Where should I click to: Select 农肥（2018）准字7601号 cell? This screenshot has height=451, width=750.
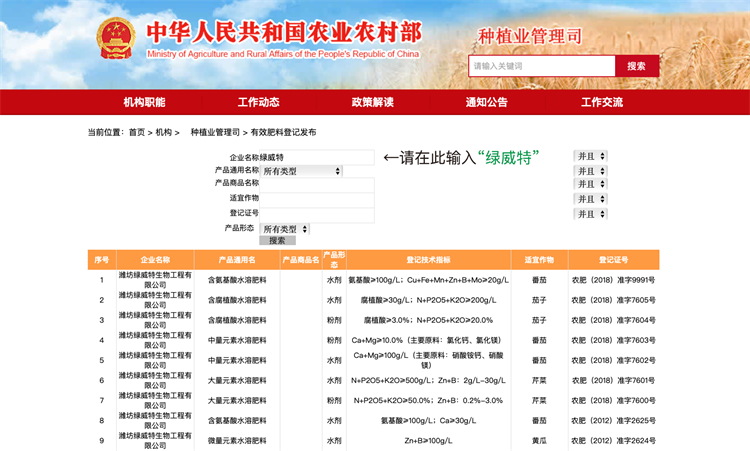[x=614, y=380]
